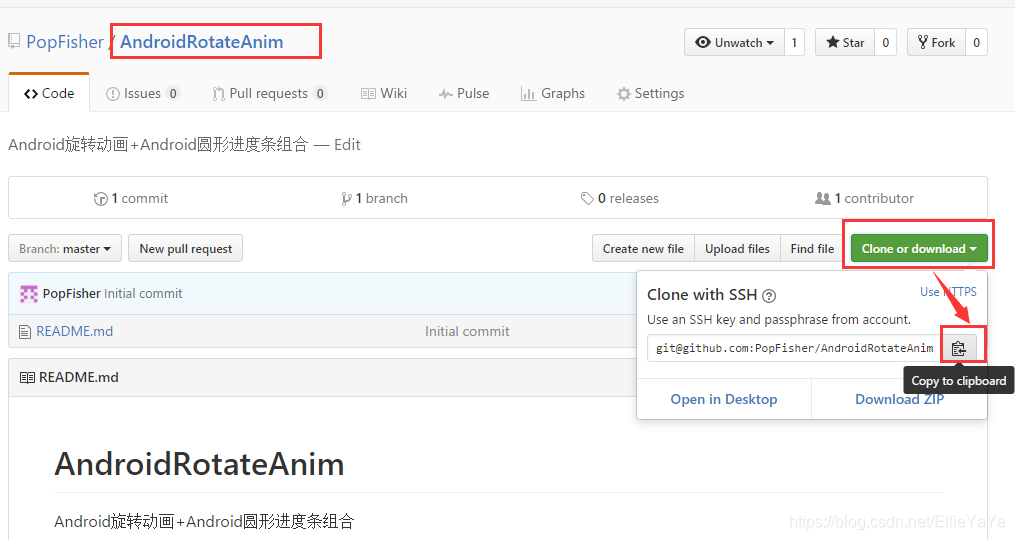Click Create new file button
The width and height of the screenshot is (1015, 540).
643,249
